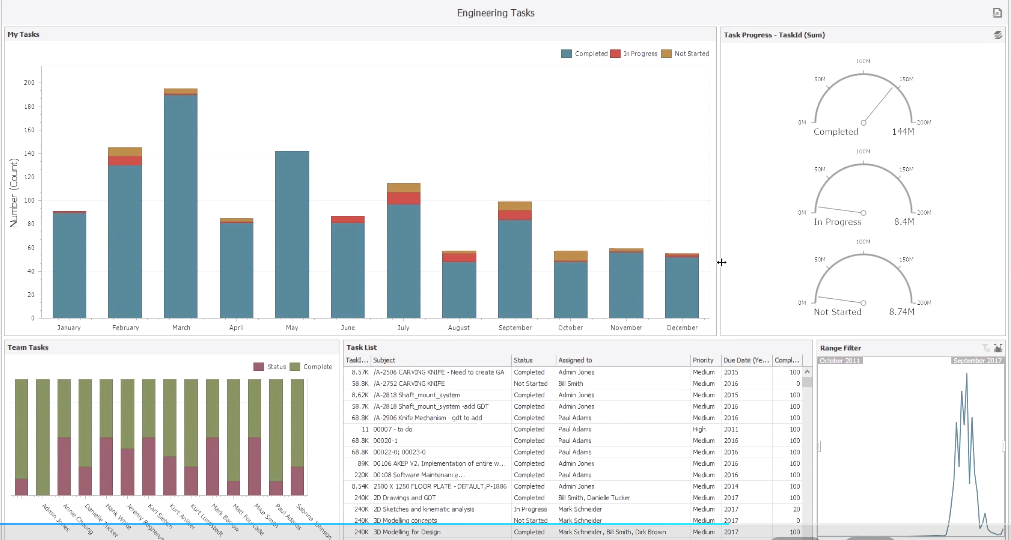Sort by the TaskId column header

357,360
